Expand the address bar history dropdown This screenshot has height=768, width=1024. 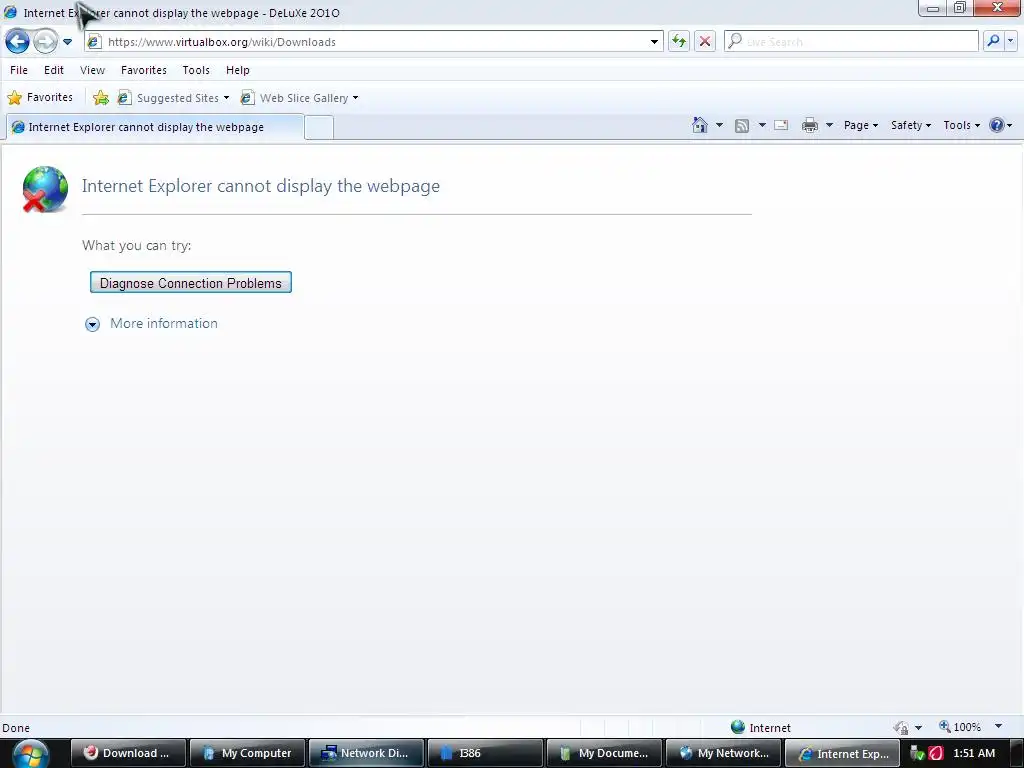pyautogui.click(x=654, y=42)
